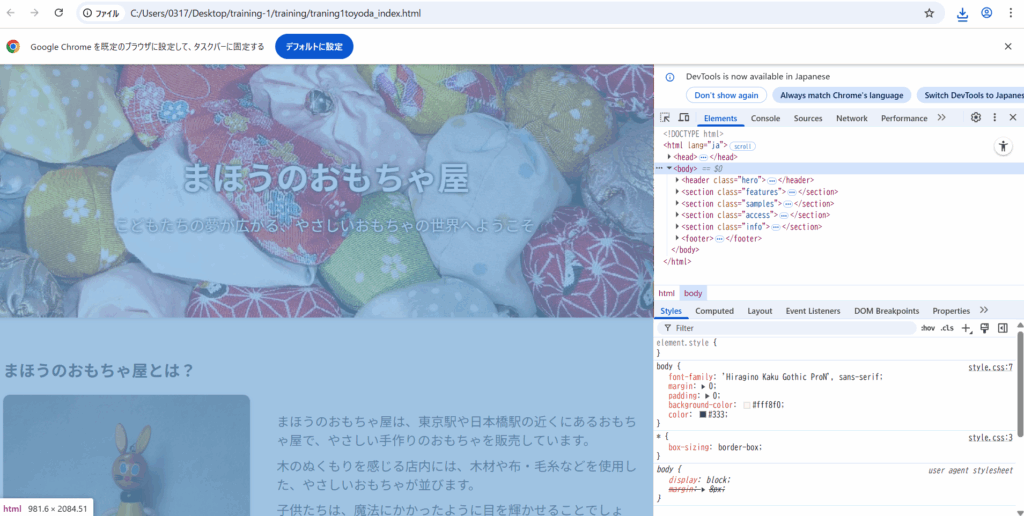Bookmark this page with the star icon
This screenshot has height=516, width=1024.
click(x=929, y=13)
